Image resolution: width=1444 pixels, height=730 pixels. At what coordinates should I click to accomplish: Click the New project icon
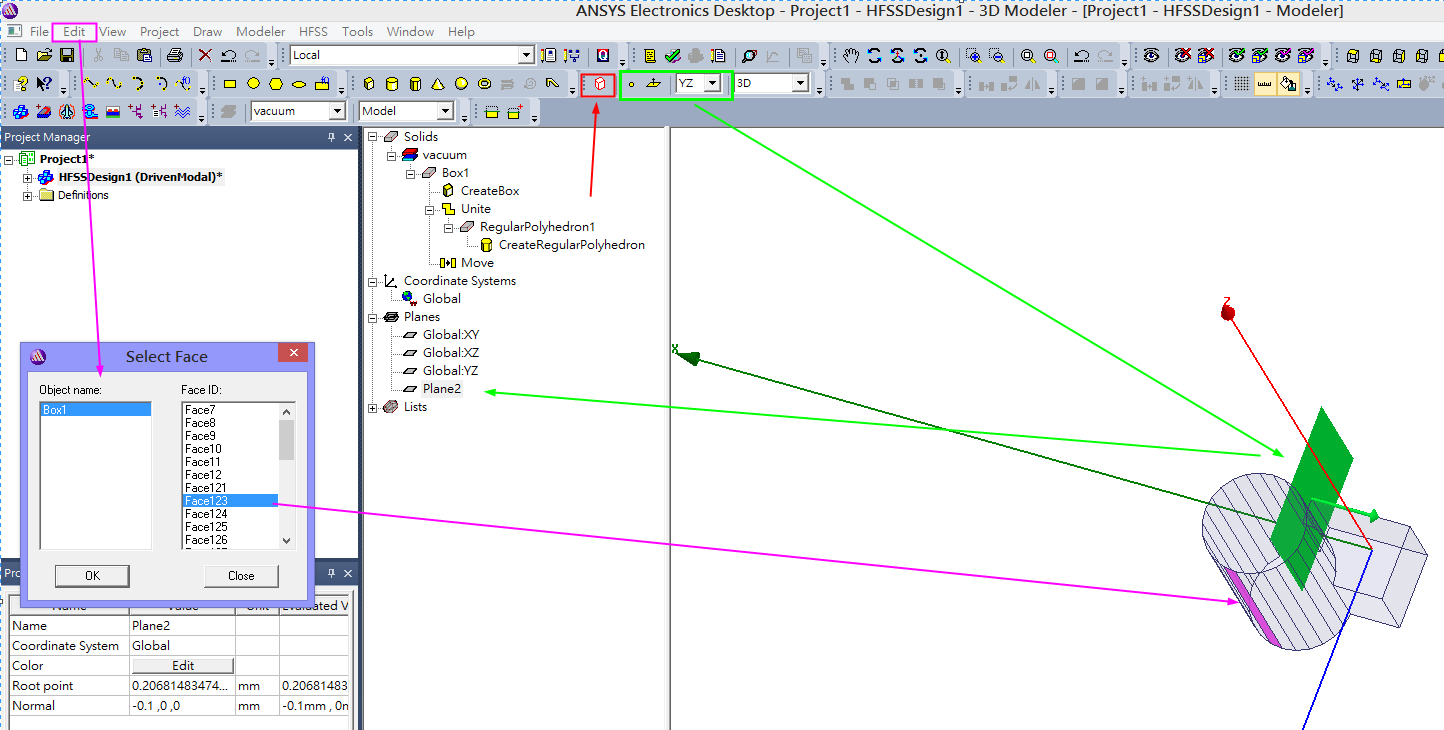click(21, 56)
